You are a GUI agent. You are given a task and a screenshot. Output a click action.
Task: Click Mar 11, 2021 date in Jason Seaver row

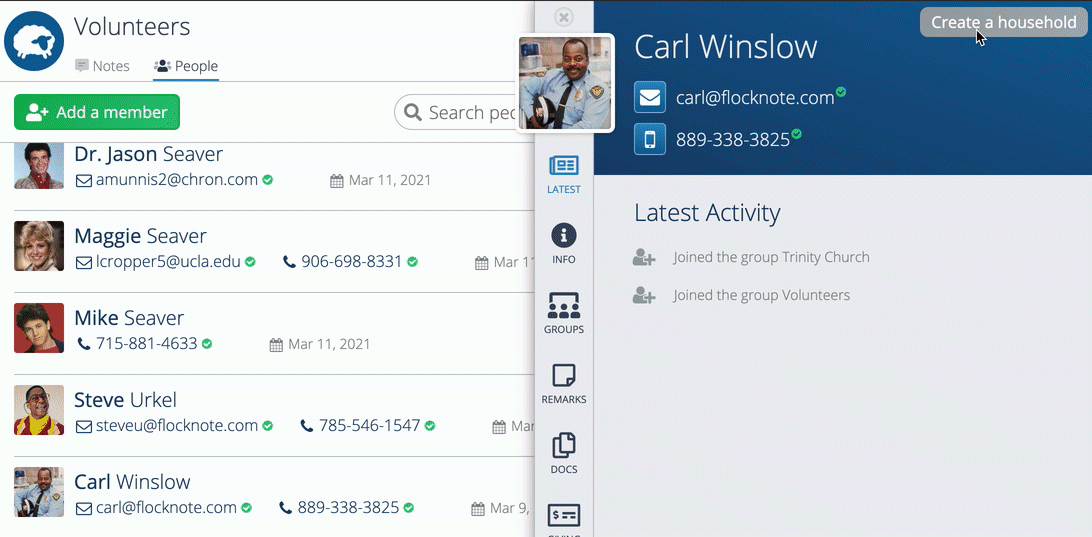[389, 180]
